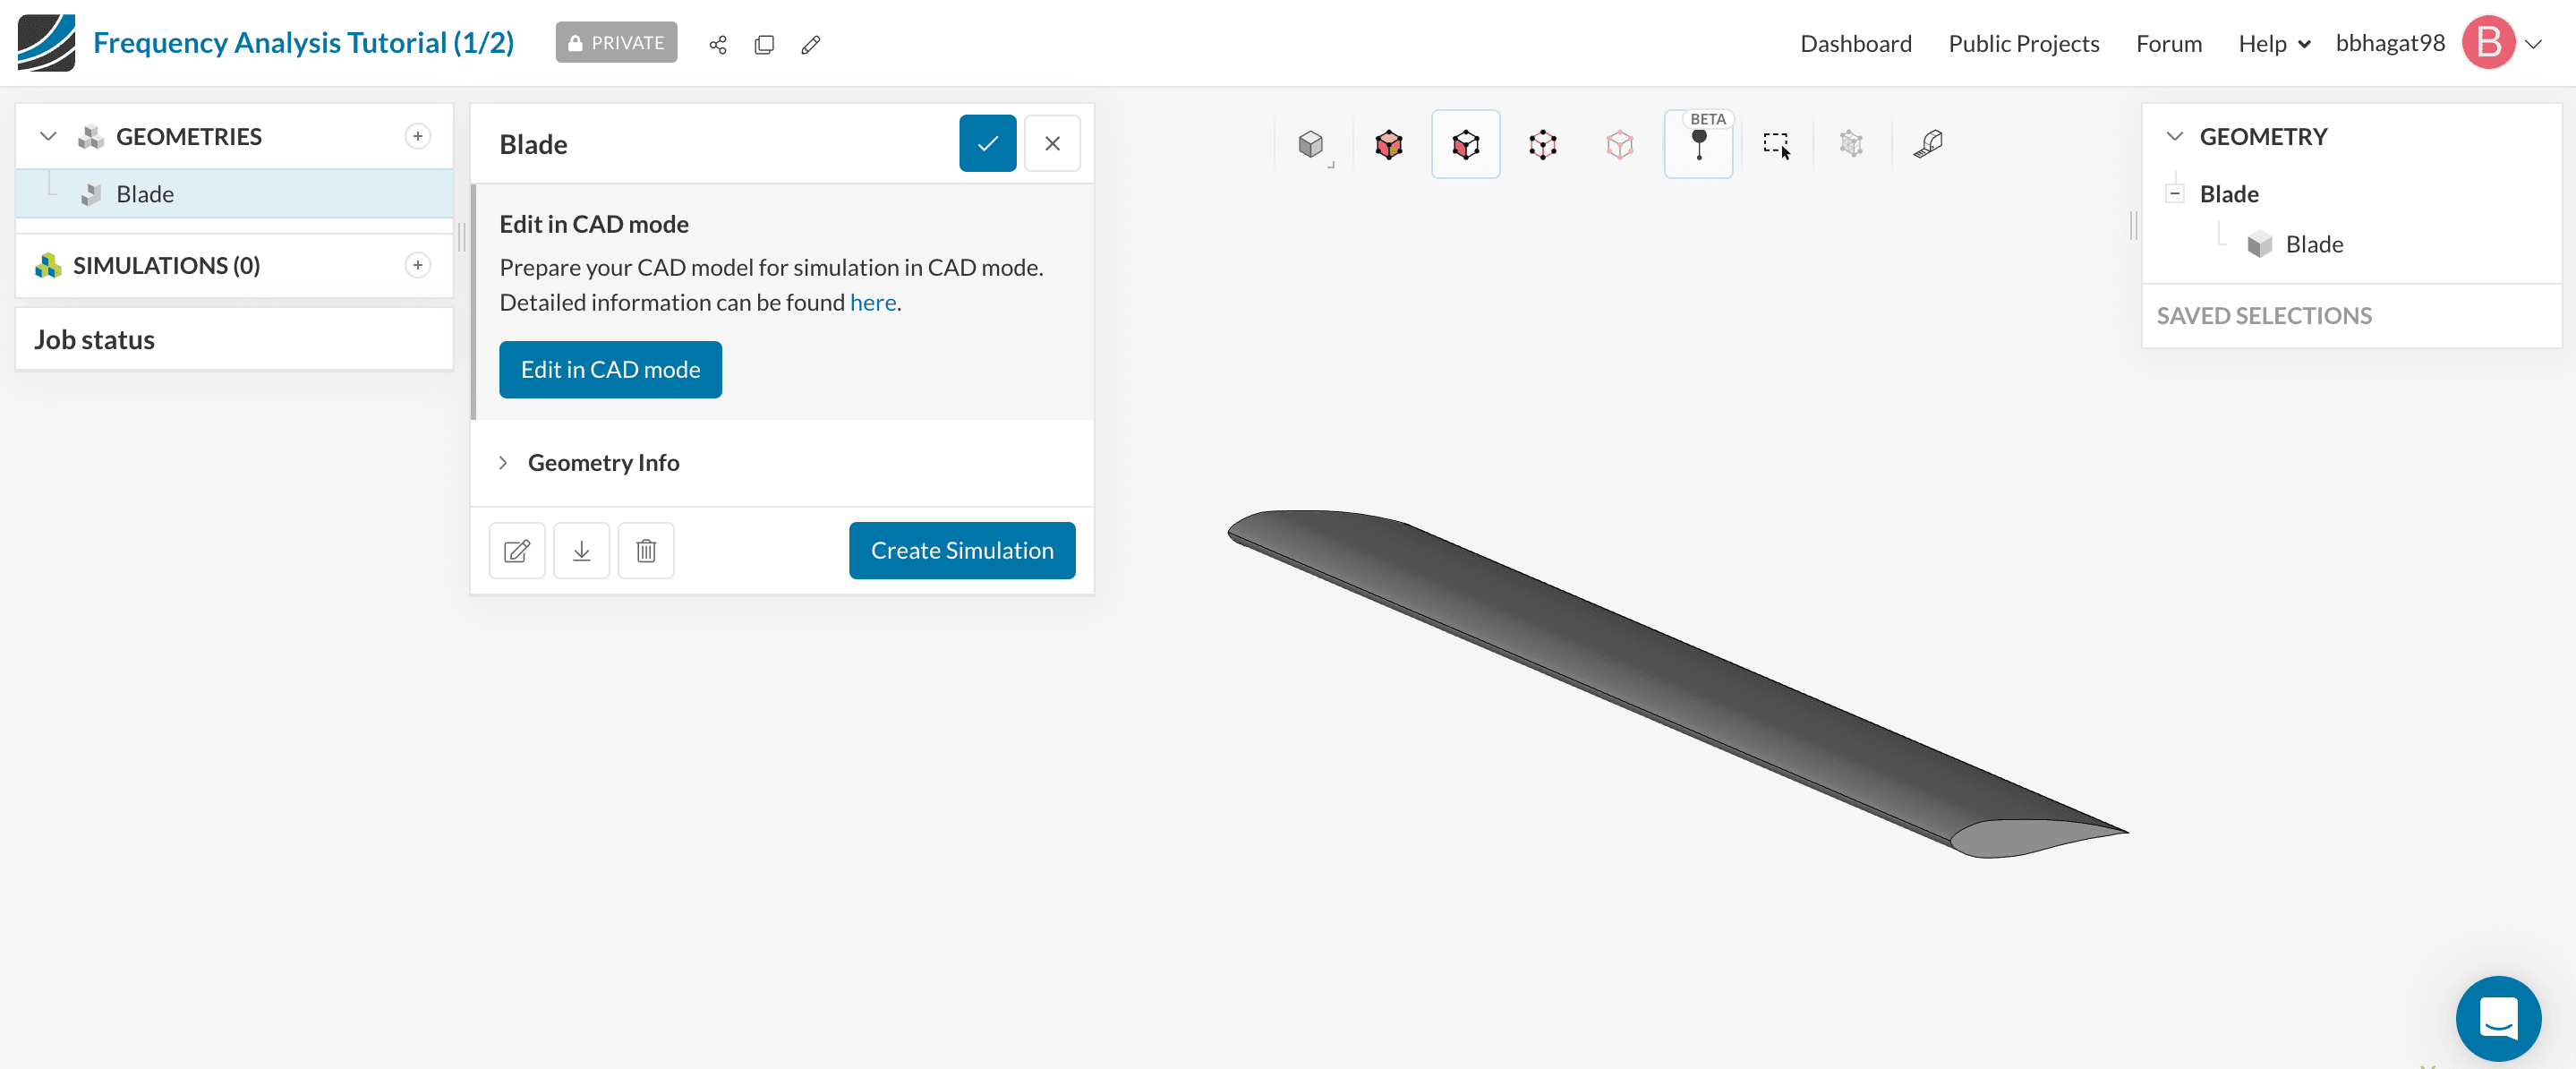Click the Create Simulation button
This screenshot has width=2576, height=1069.
[x=961, y=550]
